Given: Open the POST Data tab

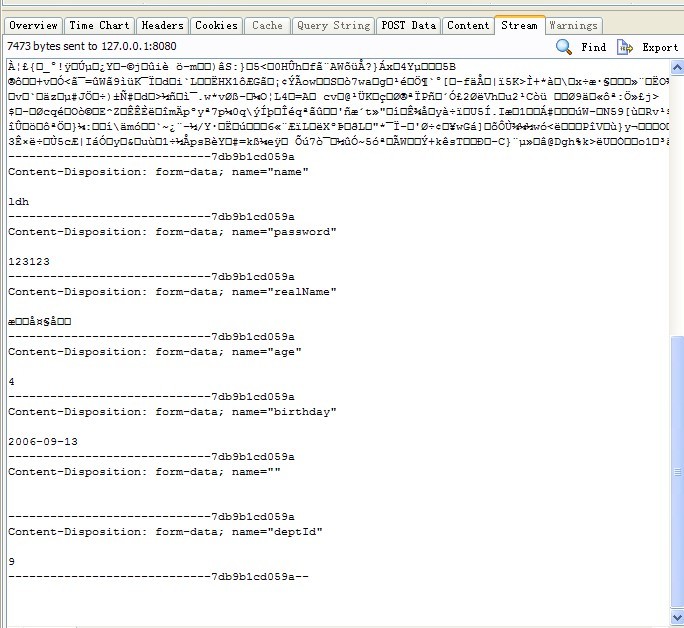Looking at the screenshot, I should [409, 25].
